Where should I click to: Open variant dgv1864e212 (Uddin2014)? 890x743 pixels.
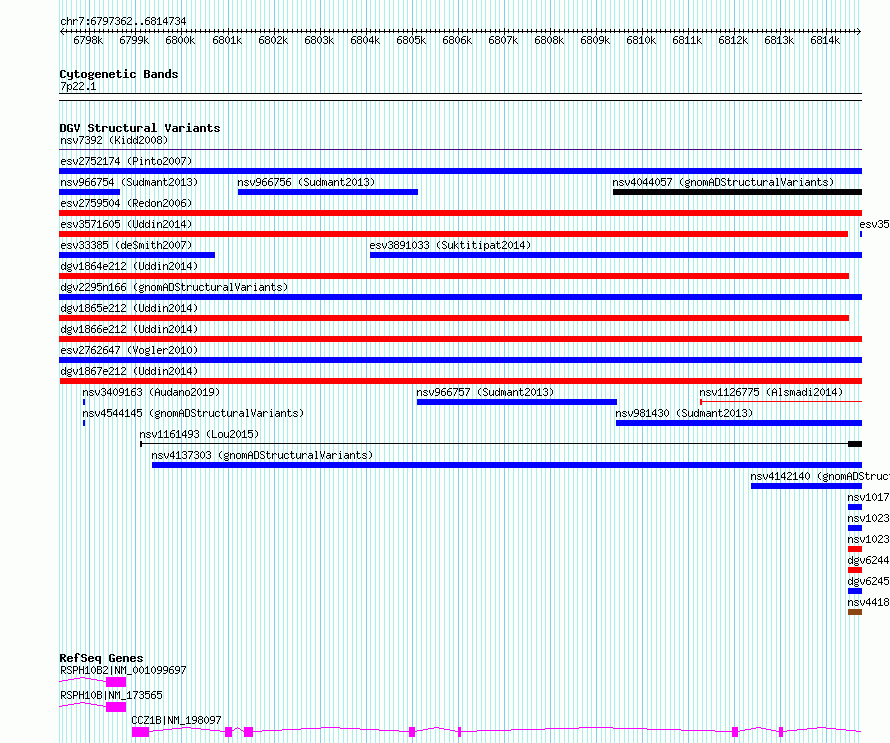[129, 266]
